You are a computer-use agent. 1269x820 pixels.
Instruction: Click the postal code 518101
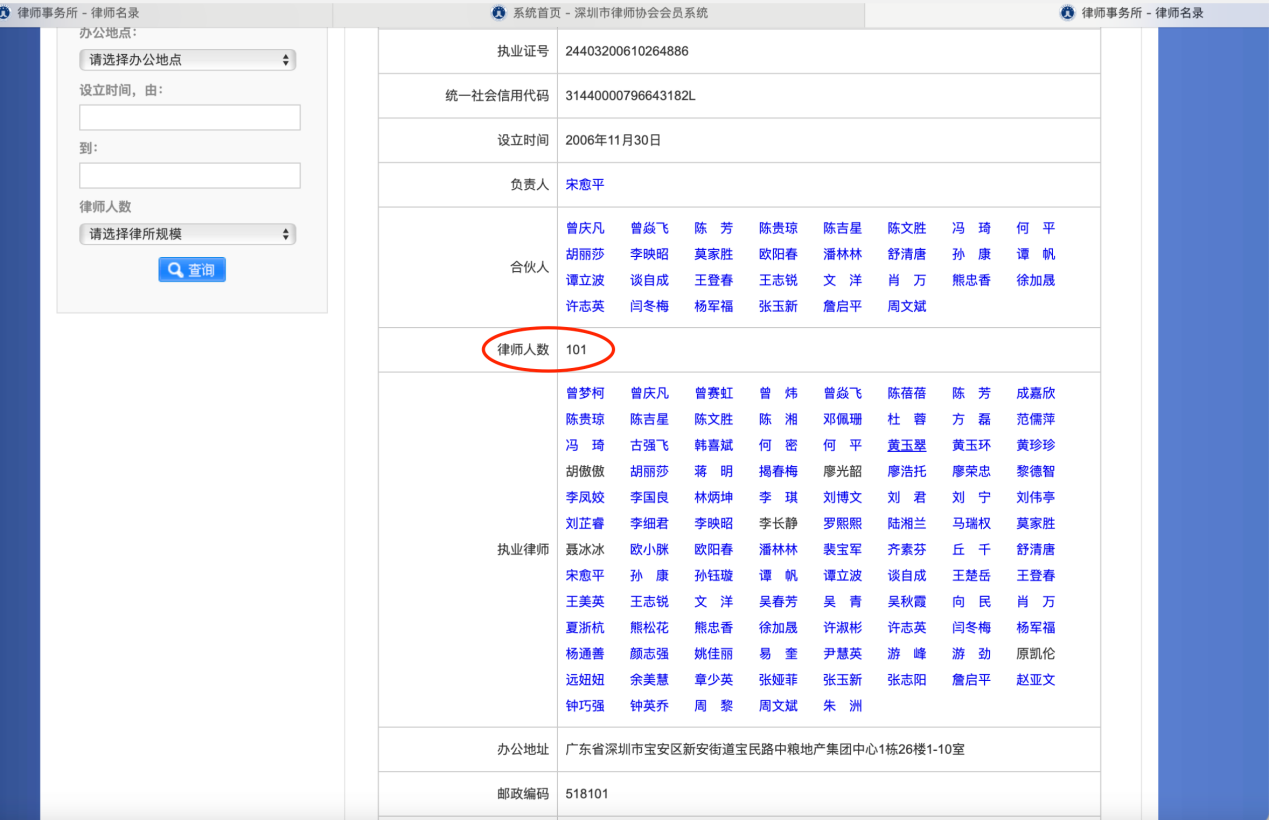[587, 794]
